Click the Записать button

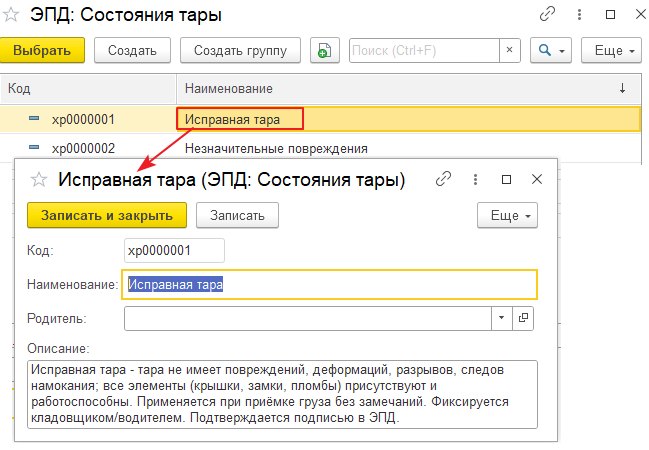pyautogui.click(x=237, y=215)
